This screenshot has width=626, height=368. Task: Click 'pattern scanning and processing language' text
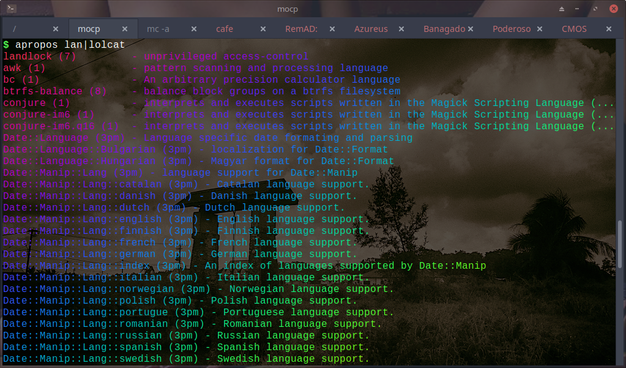click(266, 68)
